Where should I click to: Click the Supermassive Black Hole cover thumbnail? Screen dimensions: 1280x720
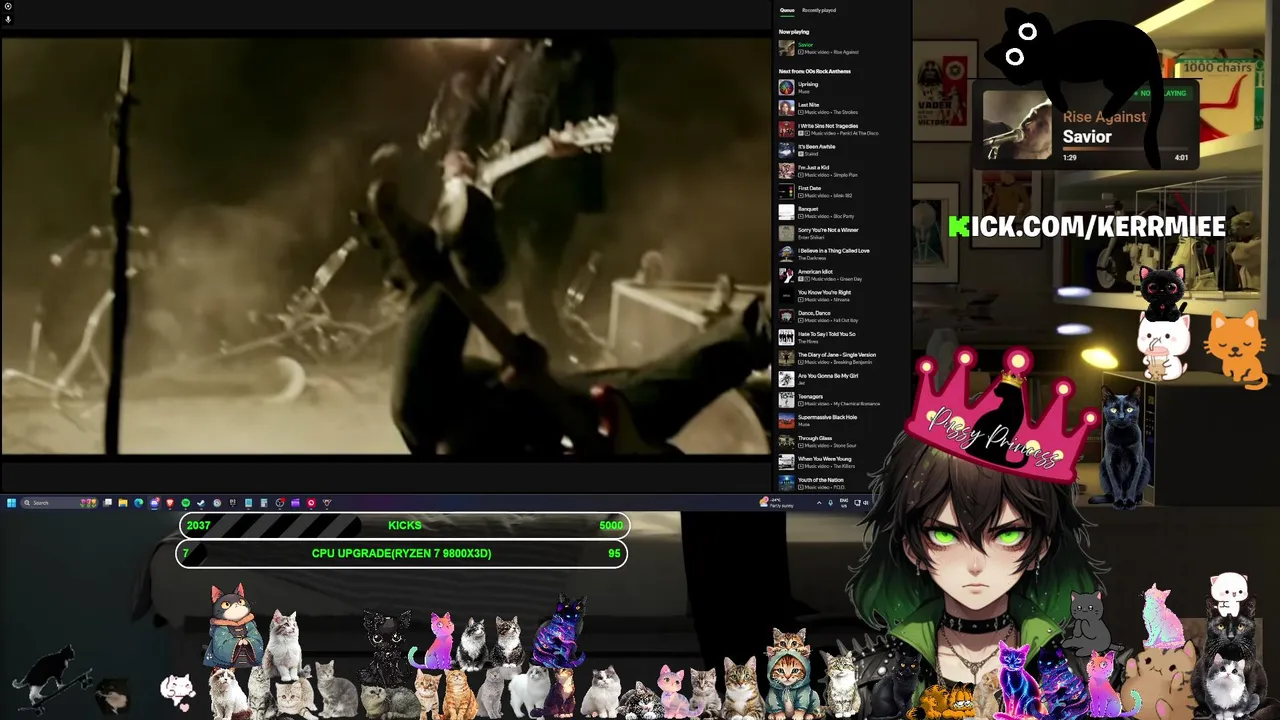[x=786, y=421]
